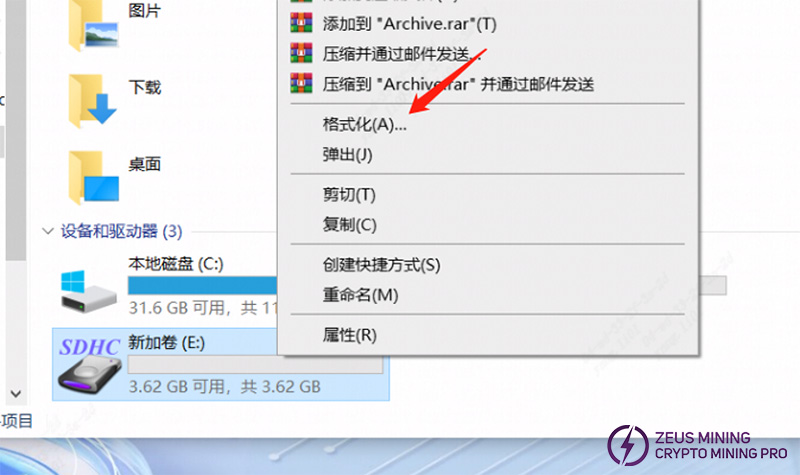Choose 格式化(A)... from the context menu
Screen dimensions: 800x475
tap(364, 124)
